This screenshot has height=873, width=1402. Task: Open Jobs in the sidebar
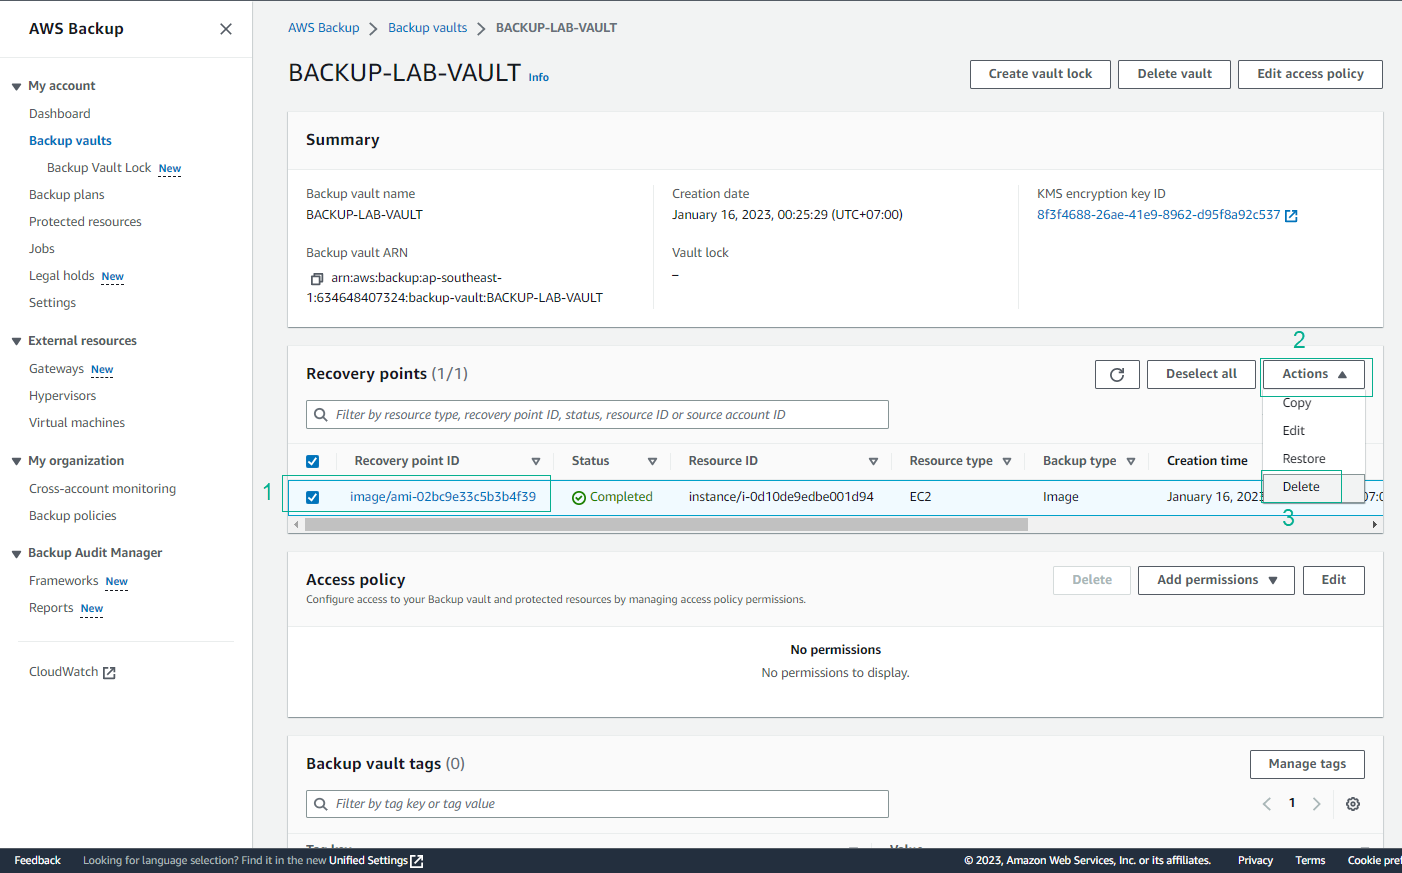(x=42, y=249)
